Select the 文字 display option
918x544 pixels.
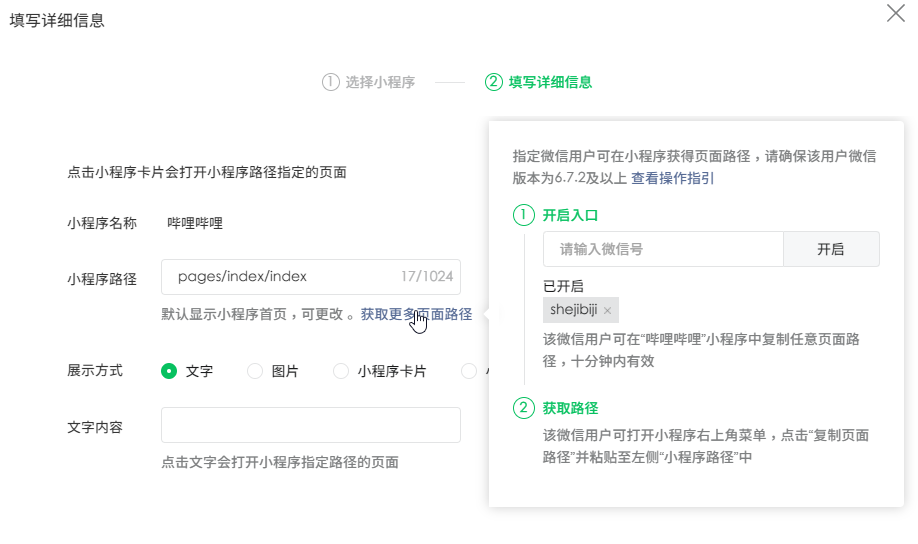(x=169, y=371)
